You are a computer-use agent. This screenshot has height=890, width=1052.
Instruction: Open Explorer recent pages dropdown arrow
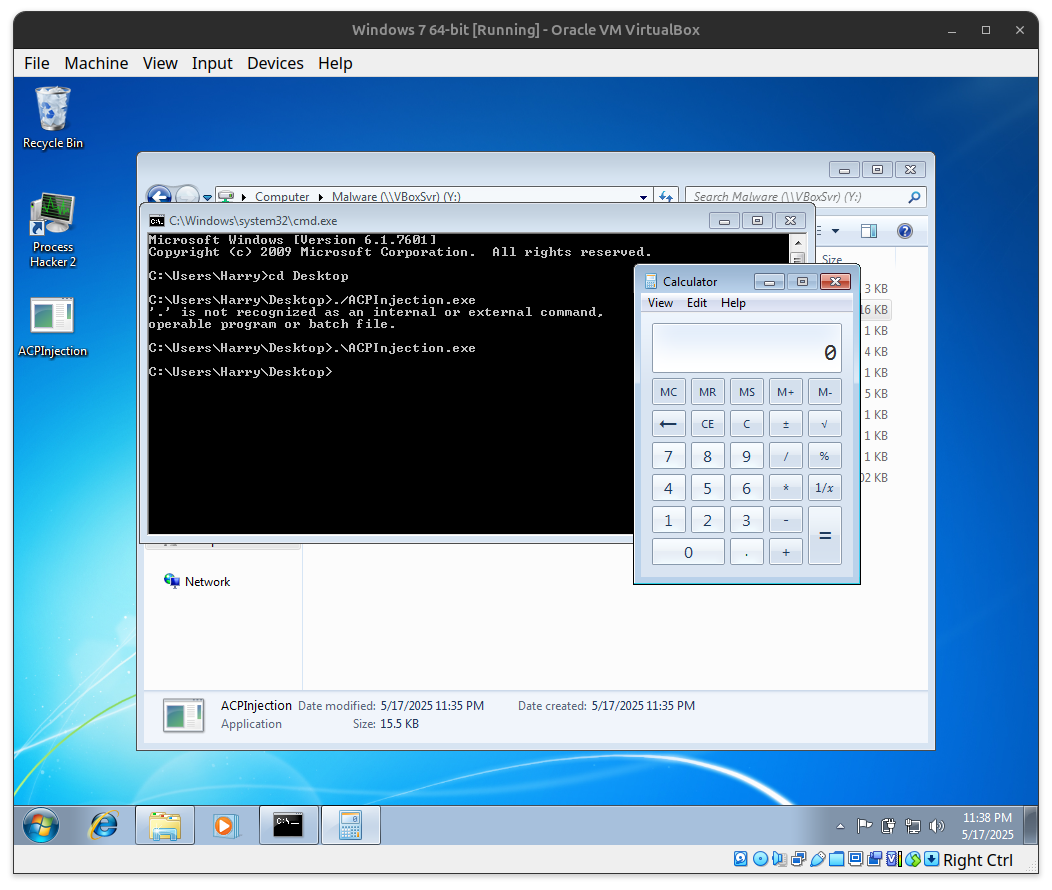pos(207,197)
